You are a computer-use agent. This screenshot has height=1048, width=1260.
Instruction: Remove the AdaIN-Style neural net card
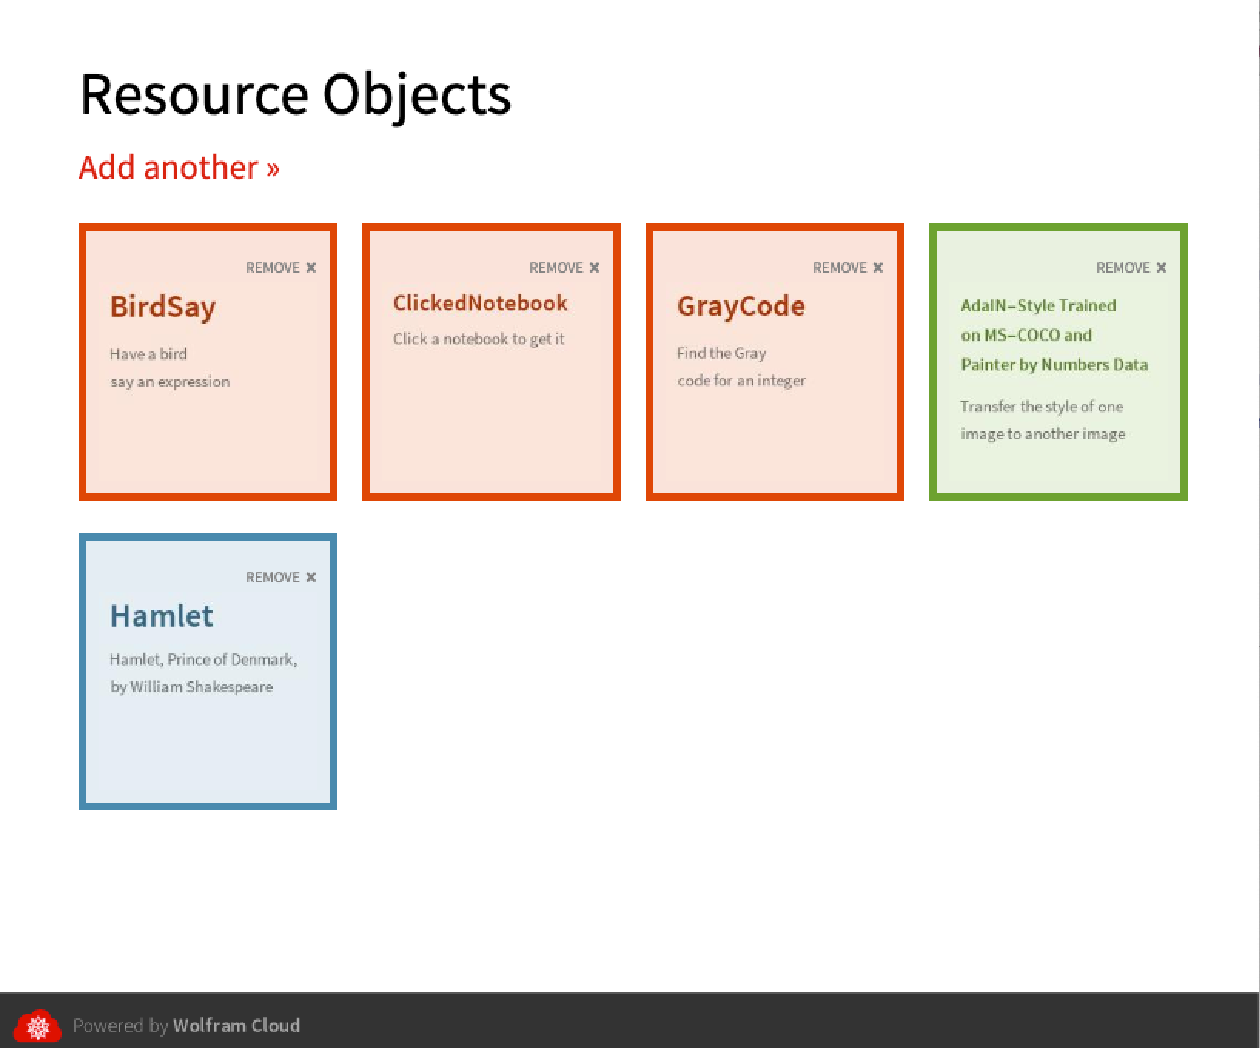[x=1131, y=268]
